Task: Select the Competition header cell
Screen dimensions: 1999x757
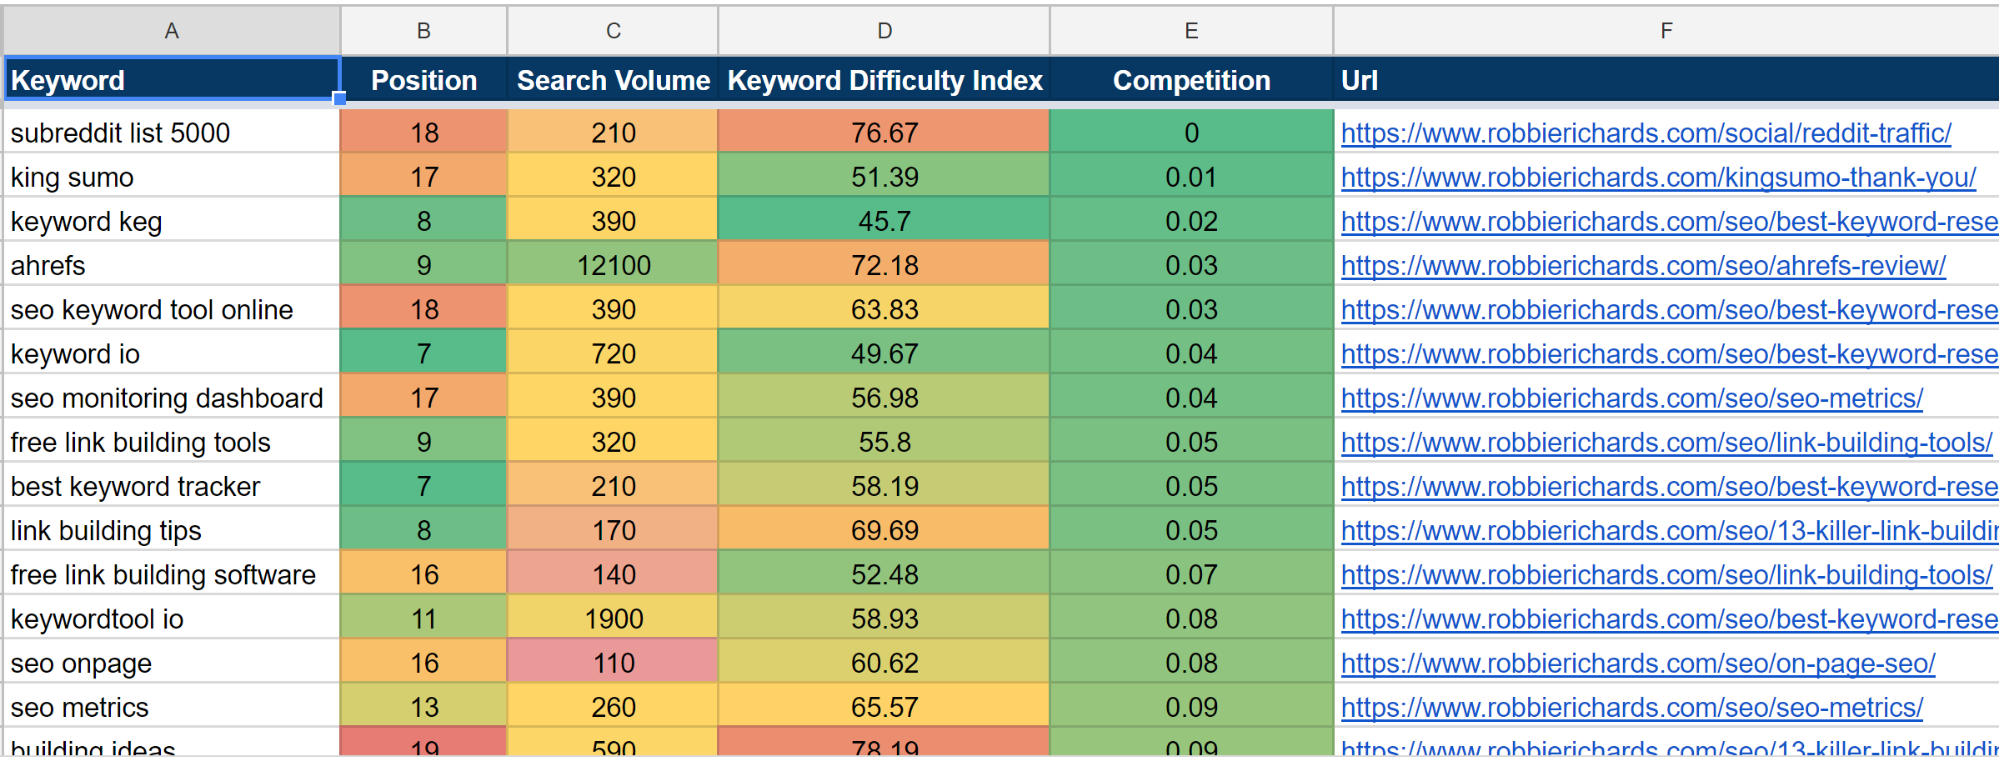Action: pyautogui.click(x=1190, y=80)
